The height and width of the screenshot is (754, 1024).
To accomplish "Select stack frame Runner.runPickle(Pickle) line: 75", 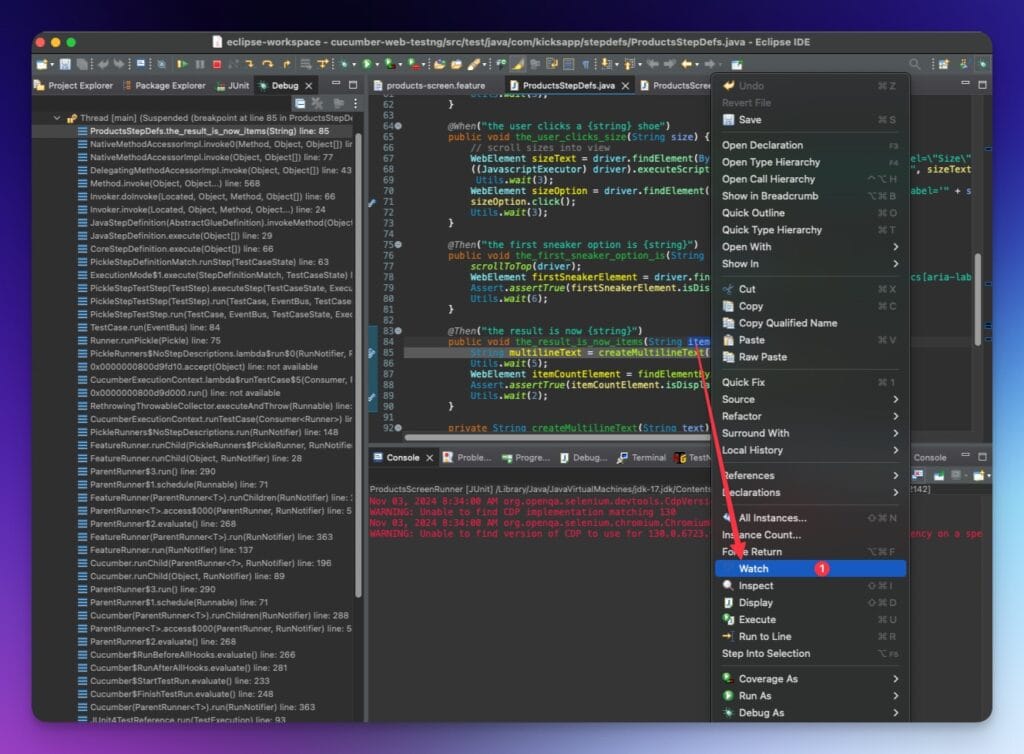I will pos(155,341).
